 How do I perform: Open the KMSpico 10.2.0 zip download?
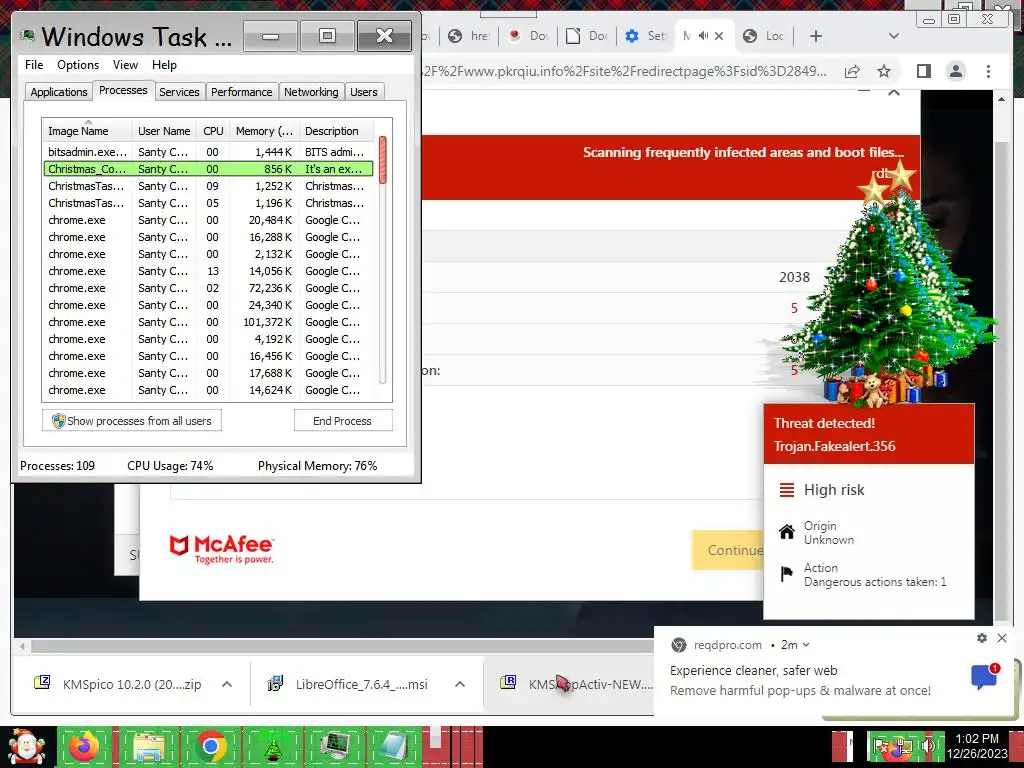pyautogui.click(x=118, y=684)
